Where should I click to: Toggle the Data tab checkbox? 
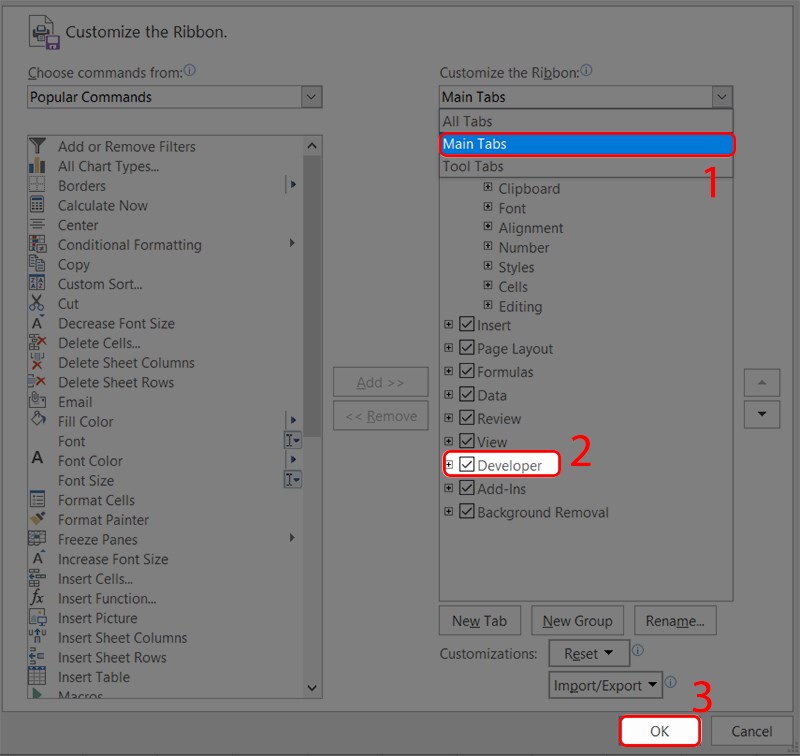coord(466,394)
